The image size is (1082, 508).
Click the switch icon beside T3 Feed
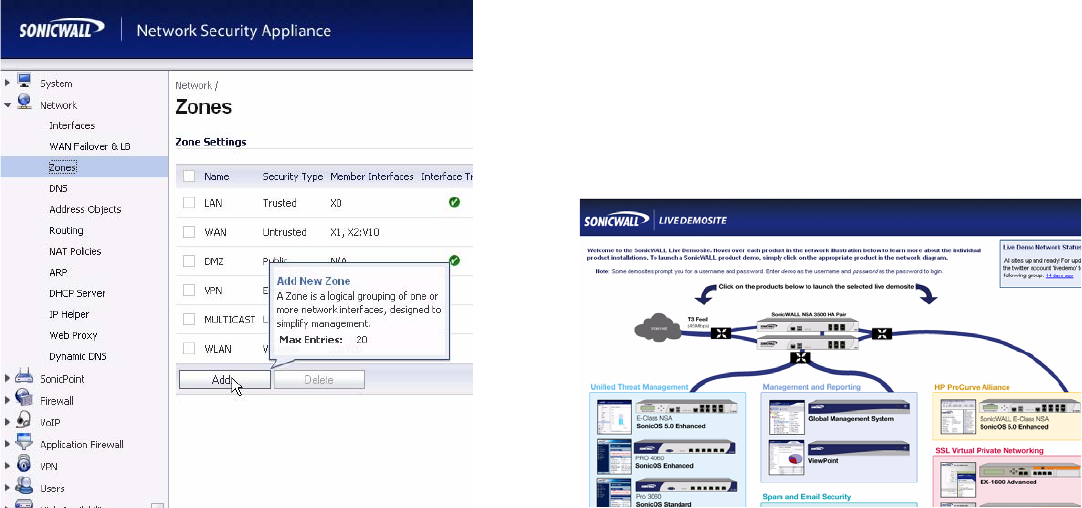[721, 333]
